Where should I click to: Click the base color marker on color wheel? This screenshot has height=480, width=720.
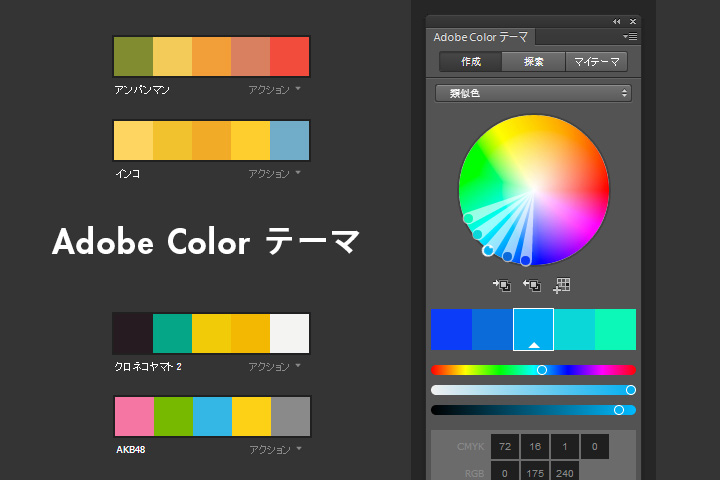[488, 250]
